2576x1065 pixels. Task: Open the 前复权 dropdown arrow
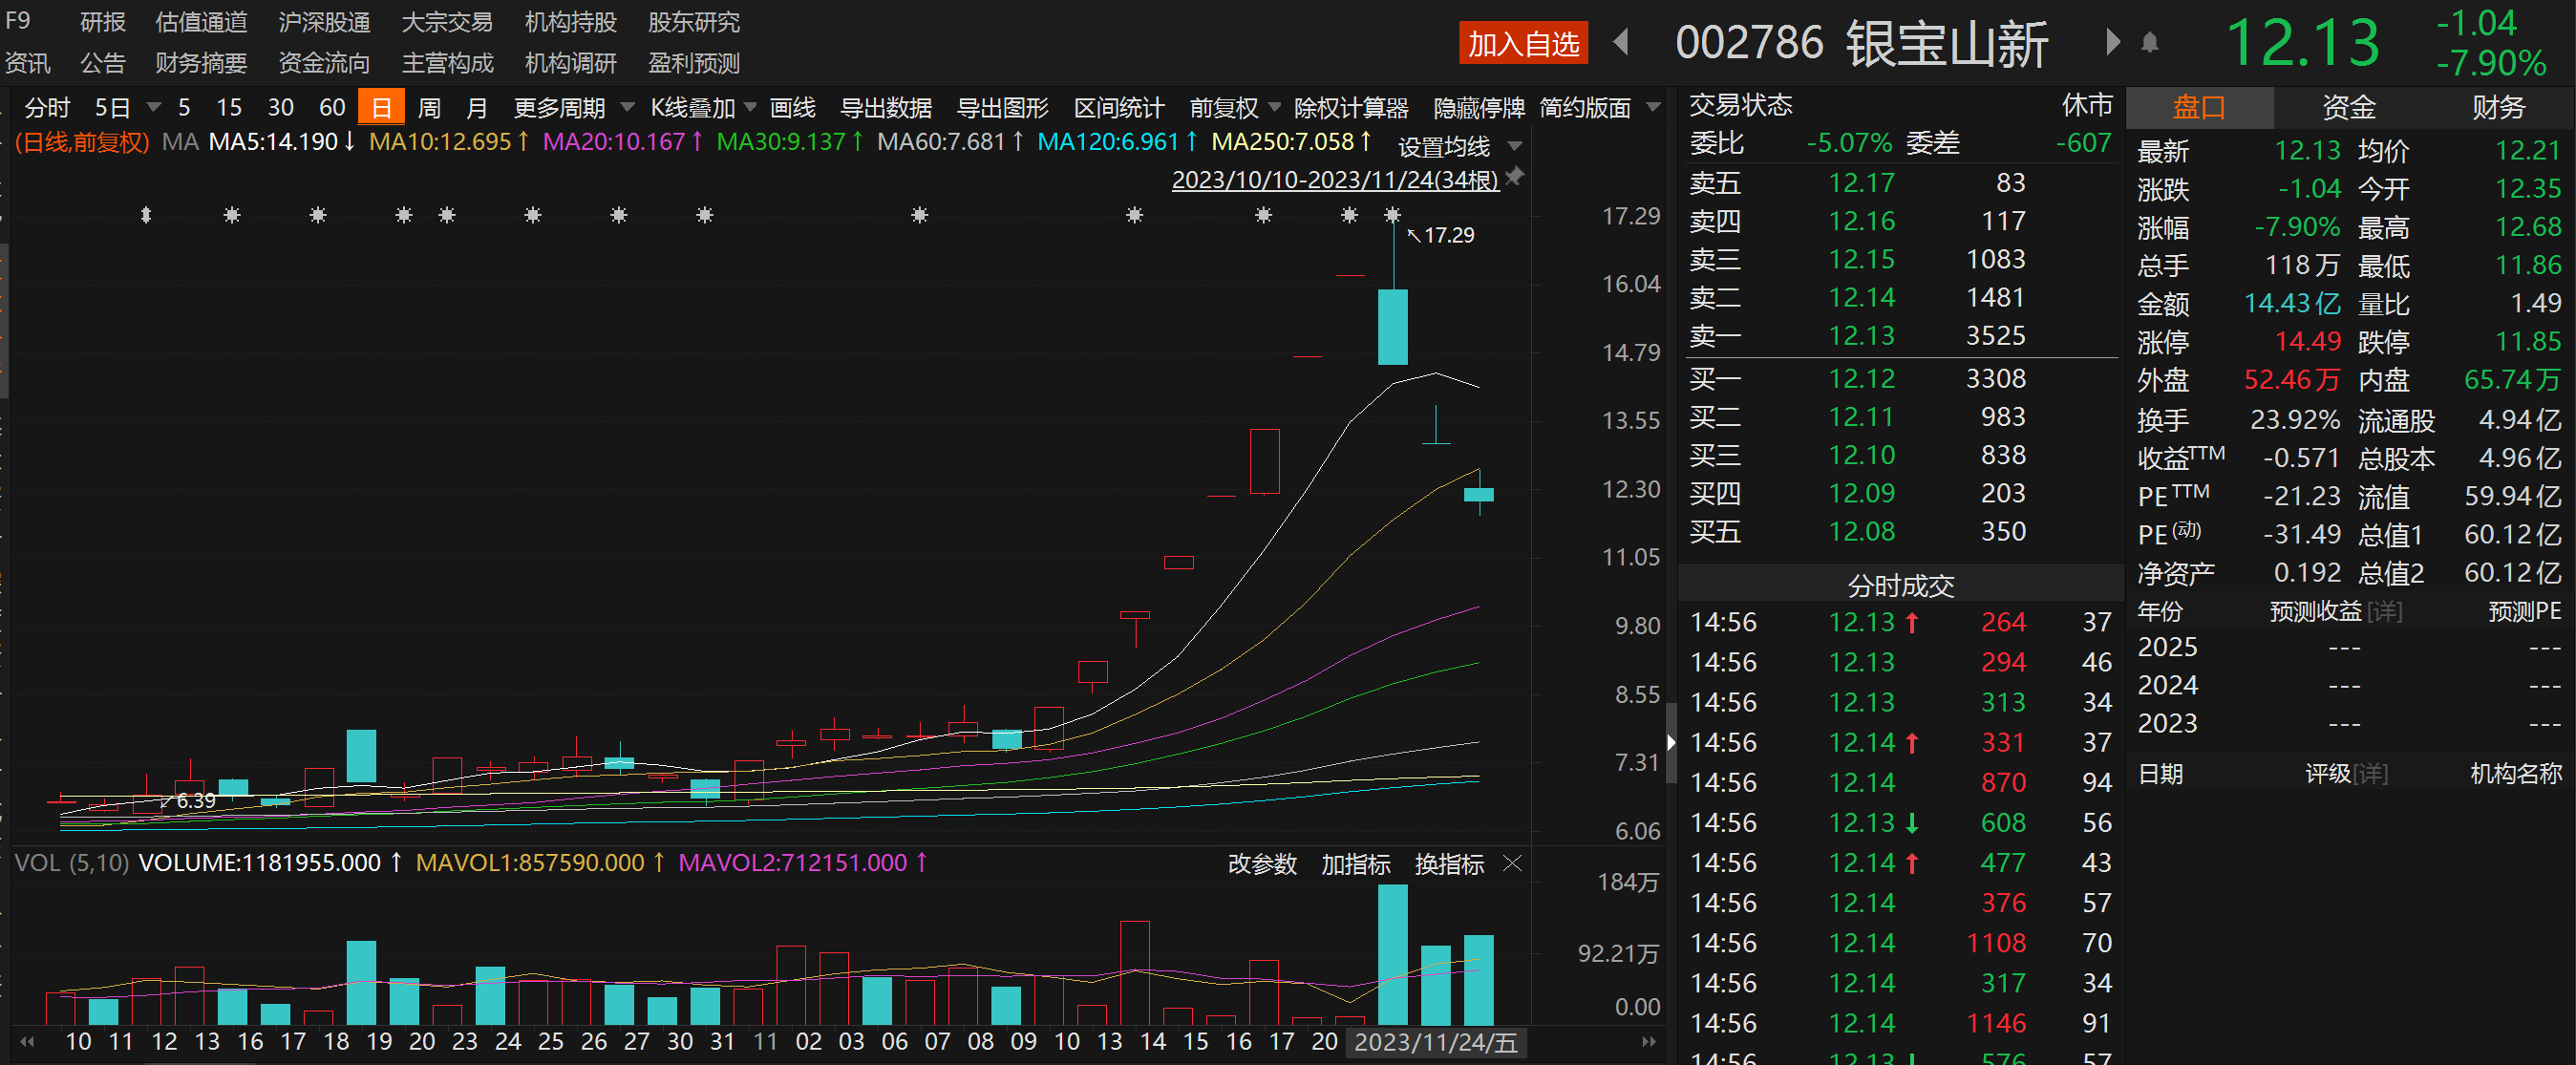point(1274,107)
